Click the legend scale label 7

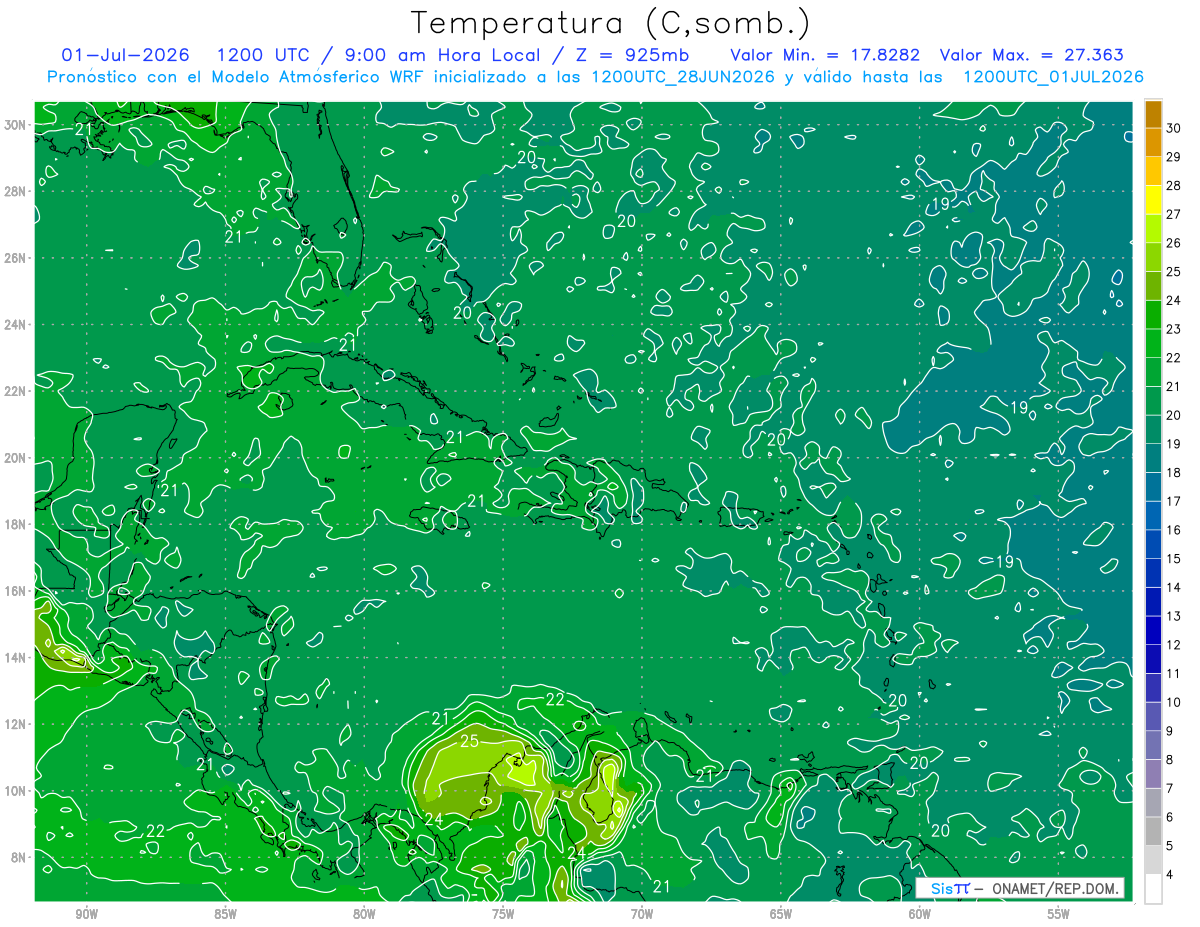coord(1170,788)
